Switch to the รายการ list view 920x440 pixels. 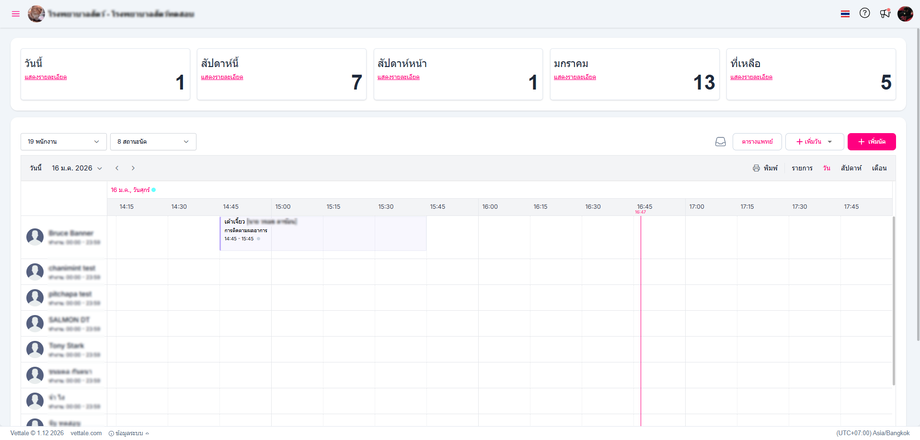(802, 168)
